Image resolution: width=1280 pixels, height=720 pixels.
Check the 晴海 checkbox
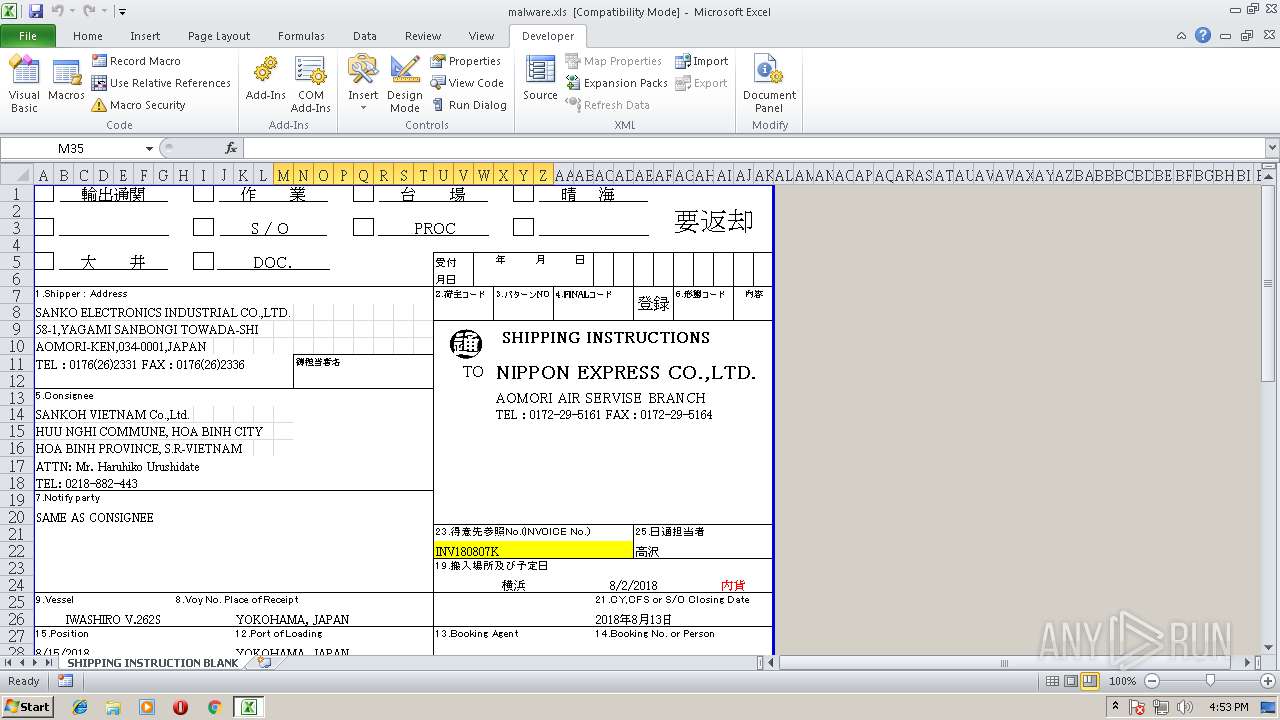[x=523, y=194]
